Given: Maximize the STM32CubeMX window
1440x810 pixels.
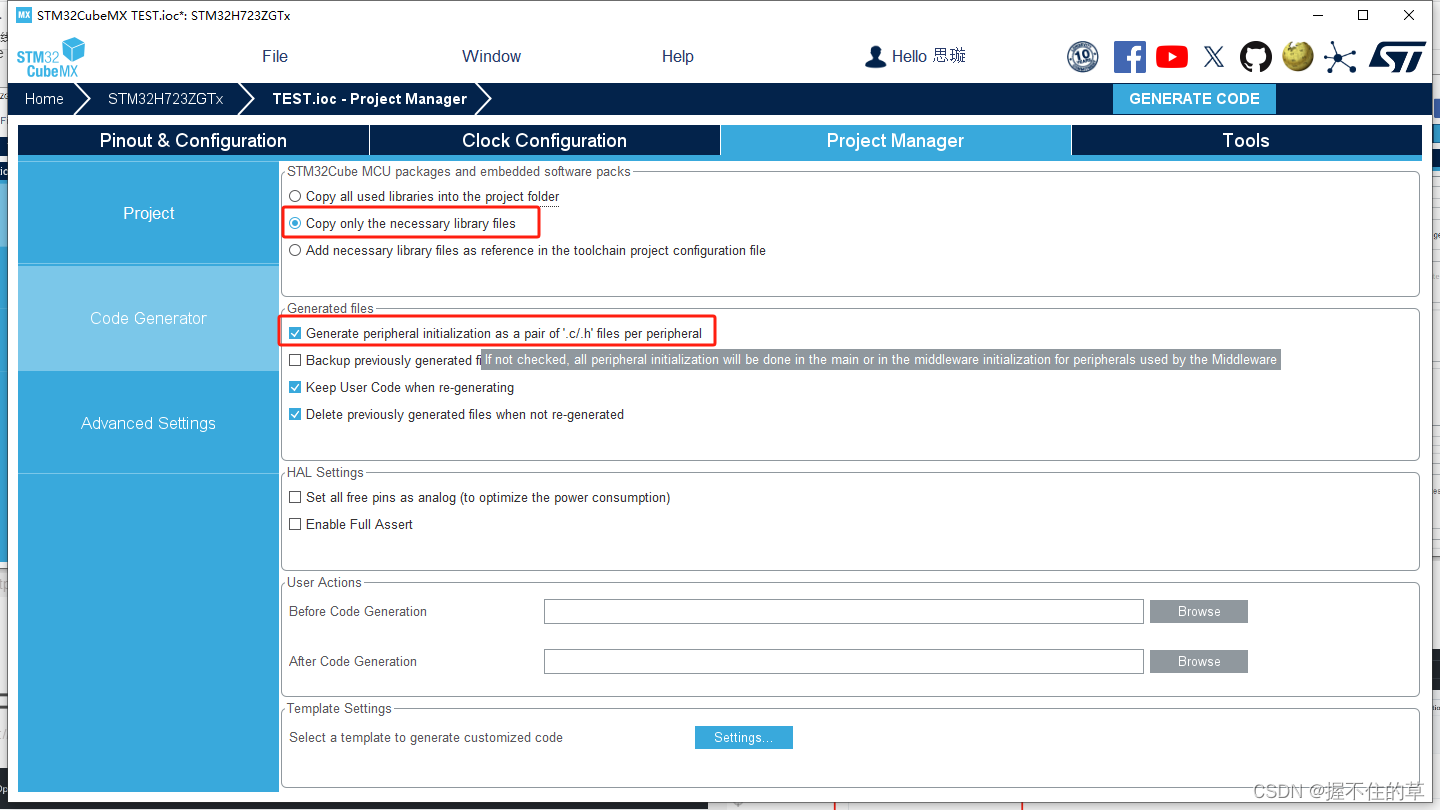Looking at the screenshot, I should click(1362, 15).
